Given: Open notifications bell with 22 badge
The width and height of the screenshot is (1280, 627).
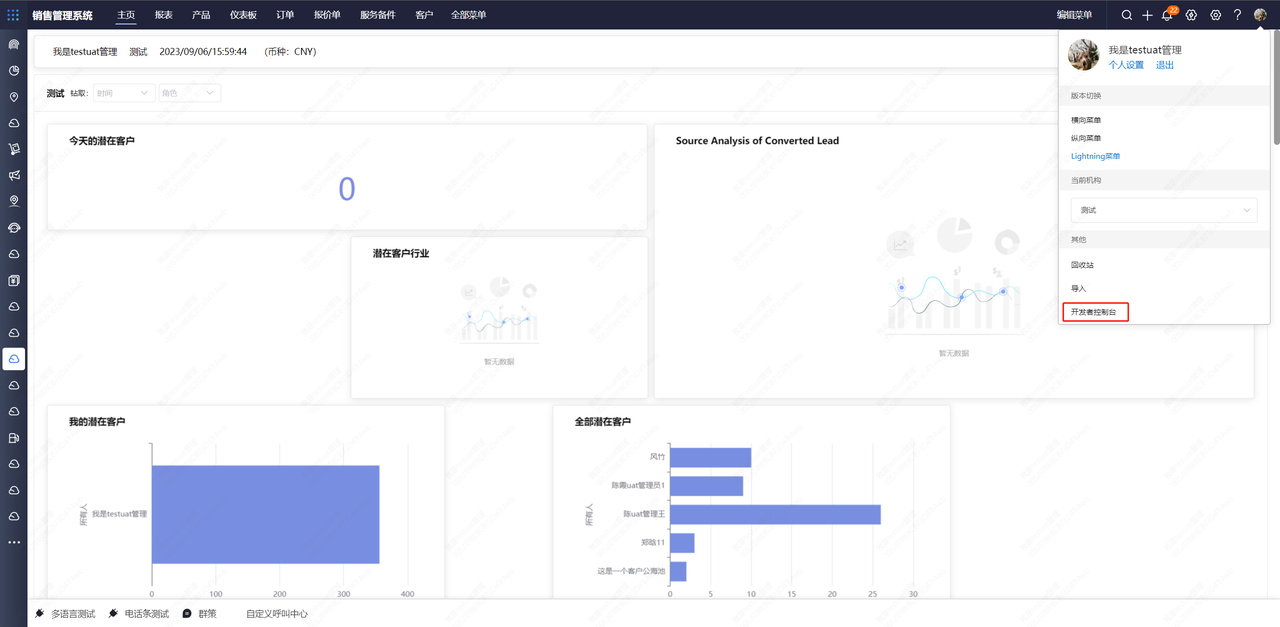Looking at the screenshot, I should (x=1167, y=15).
